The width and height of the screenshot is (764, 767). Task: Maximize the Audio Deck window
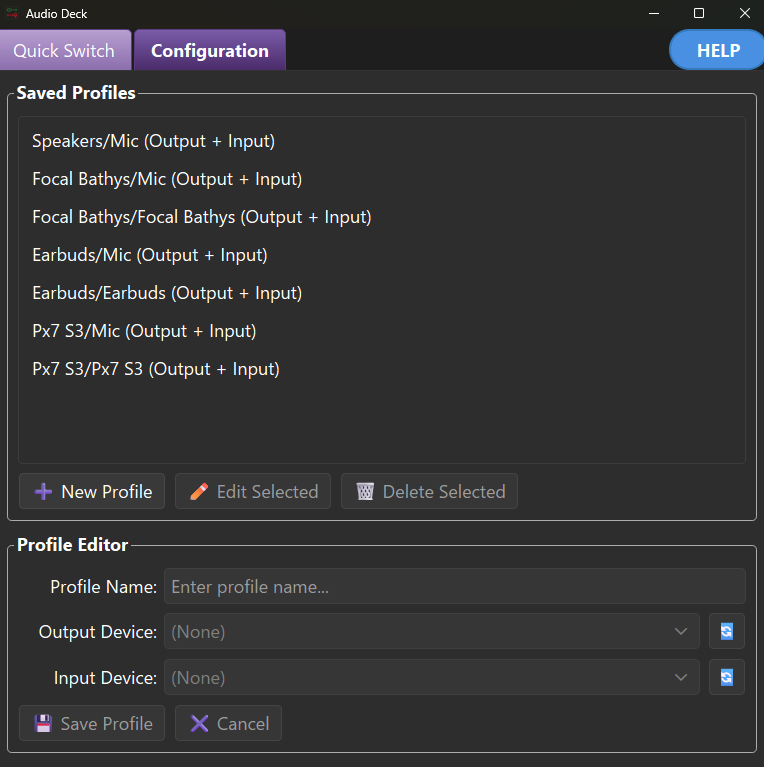click(x=699, y=13)
